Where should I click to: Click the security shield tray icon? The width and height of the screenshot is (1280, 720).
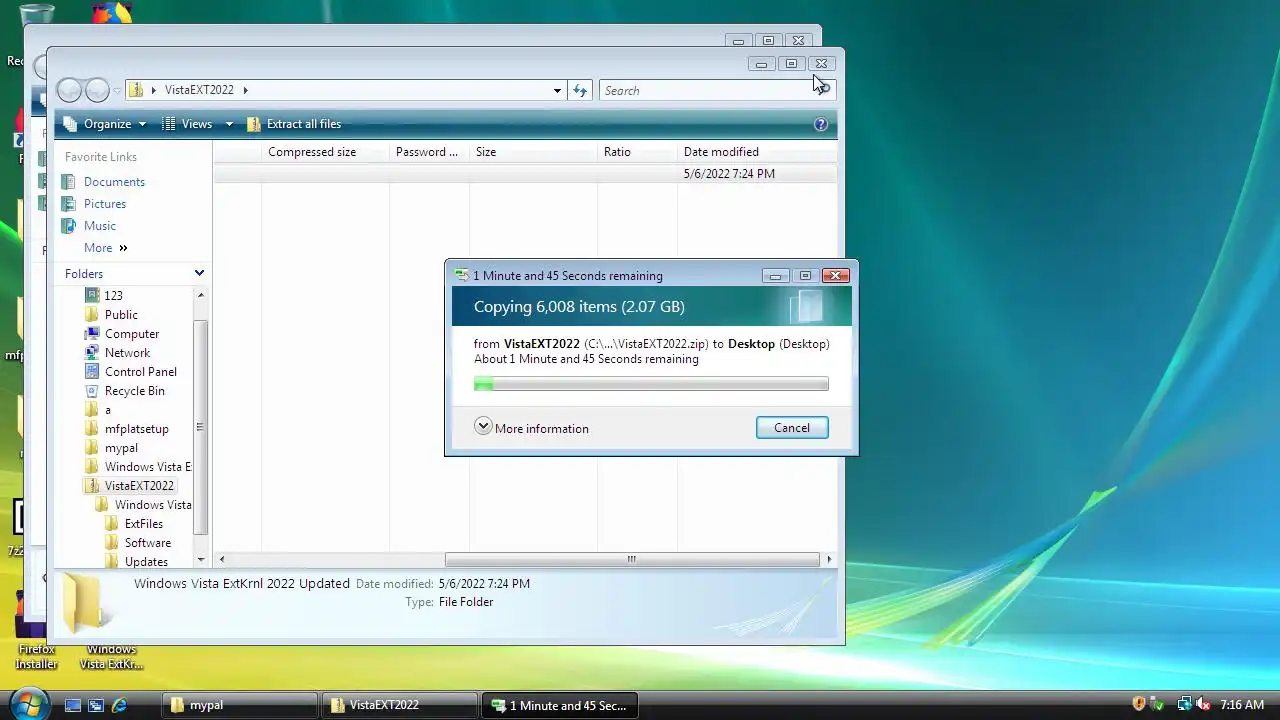pos(1138,705)
